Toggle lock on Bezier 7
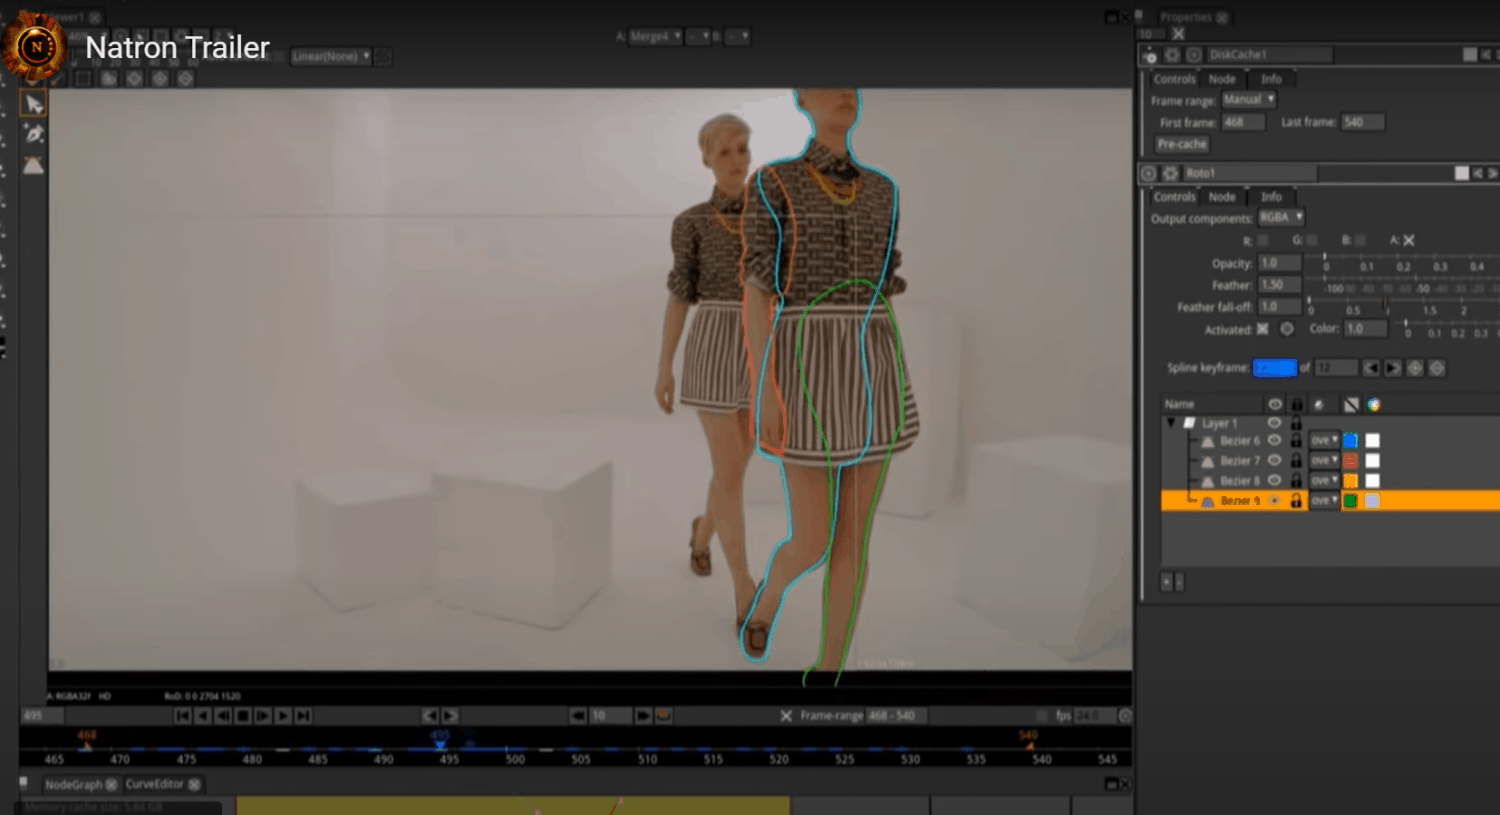 1296,460
